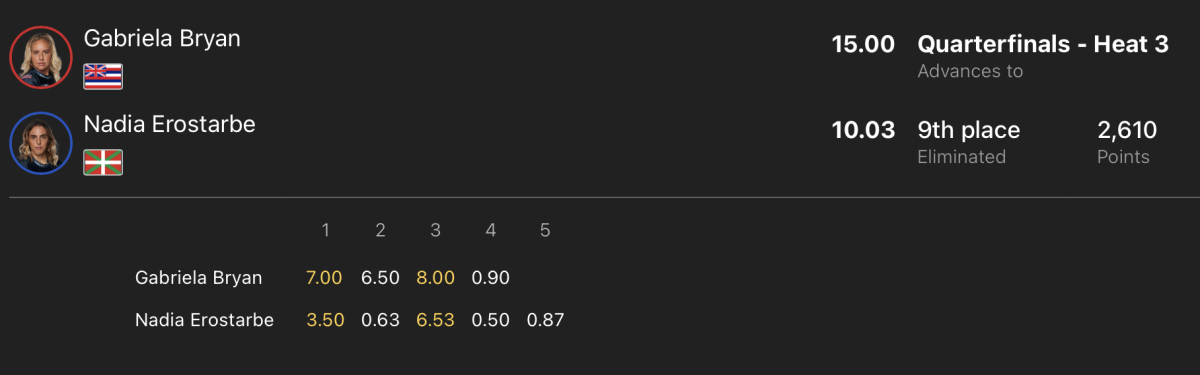
Task: Open Nadia Erostarbe athlete name link
Action: point(169,124)
